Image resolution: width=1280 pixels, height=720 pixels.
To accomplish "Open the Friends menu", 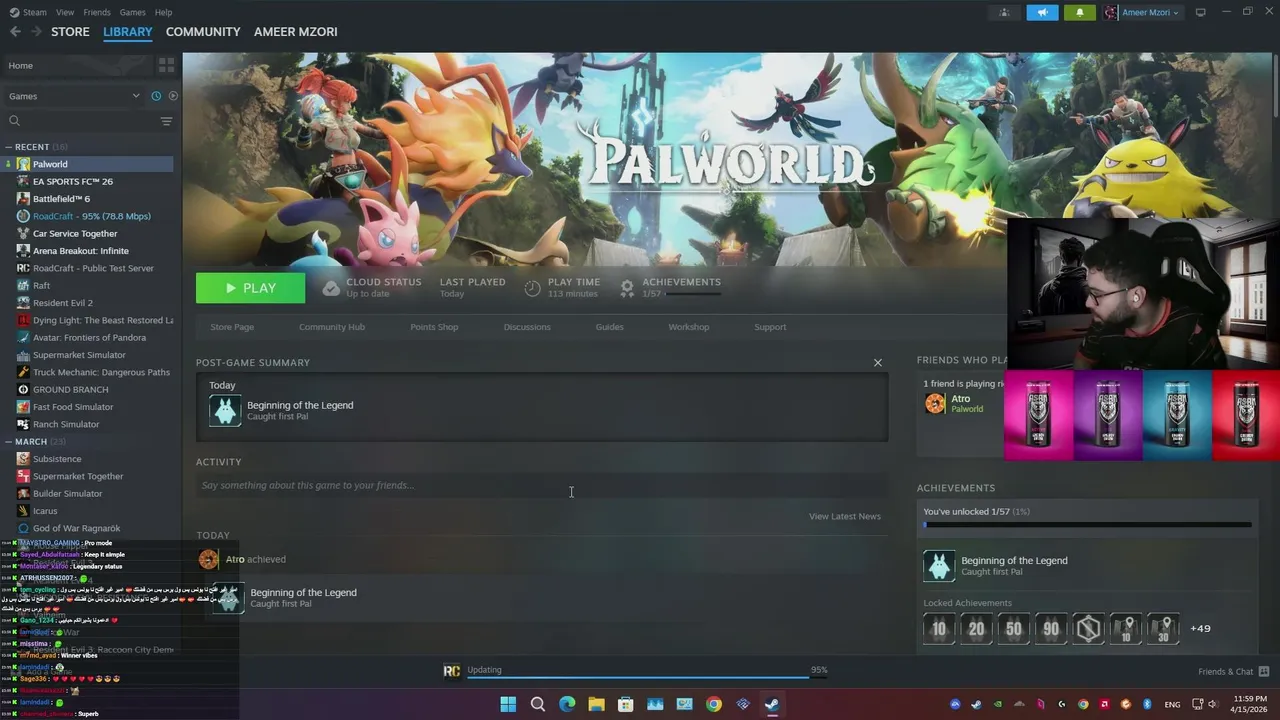I will tap(97, 12).
